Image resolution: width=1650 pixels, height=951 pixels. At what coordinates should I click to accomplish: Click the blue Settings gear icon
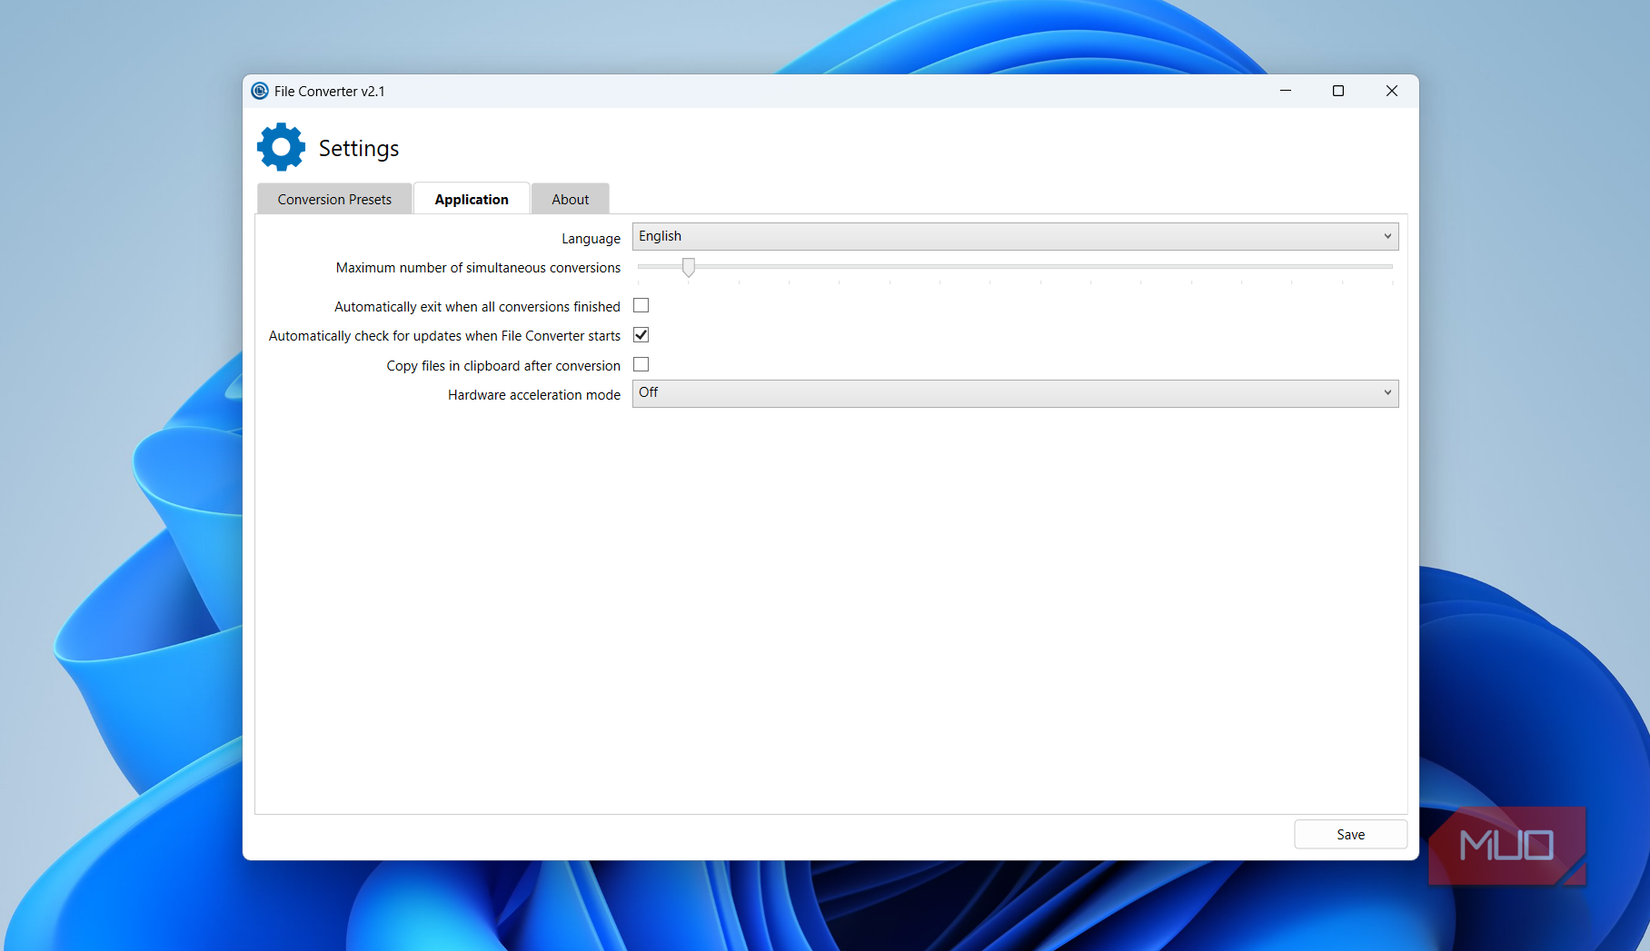[x=281, y=146]
